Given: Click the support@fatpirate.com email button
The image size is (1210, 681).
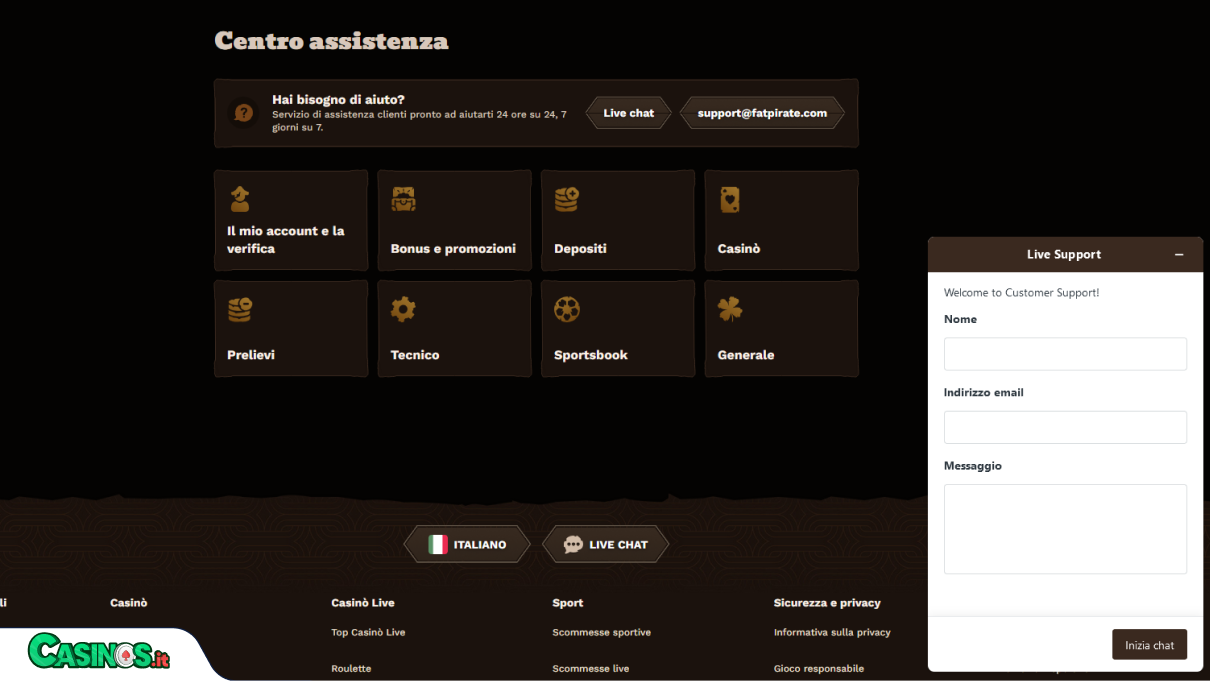Looking at the screenshot, I should pyautogui.click(x=762, y=113).
